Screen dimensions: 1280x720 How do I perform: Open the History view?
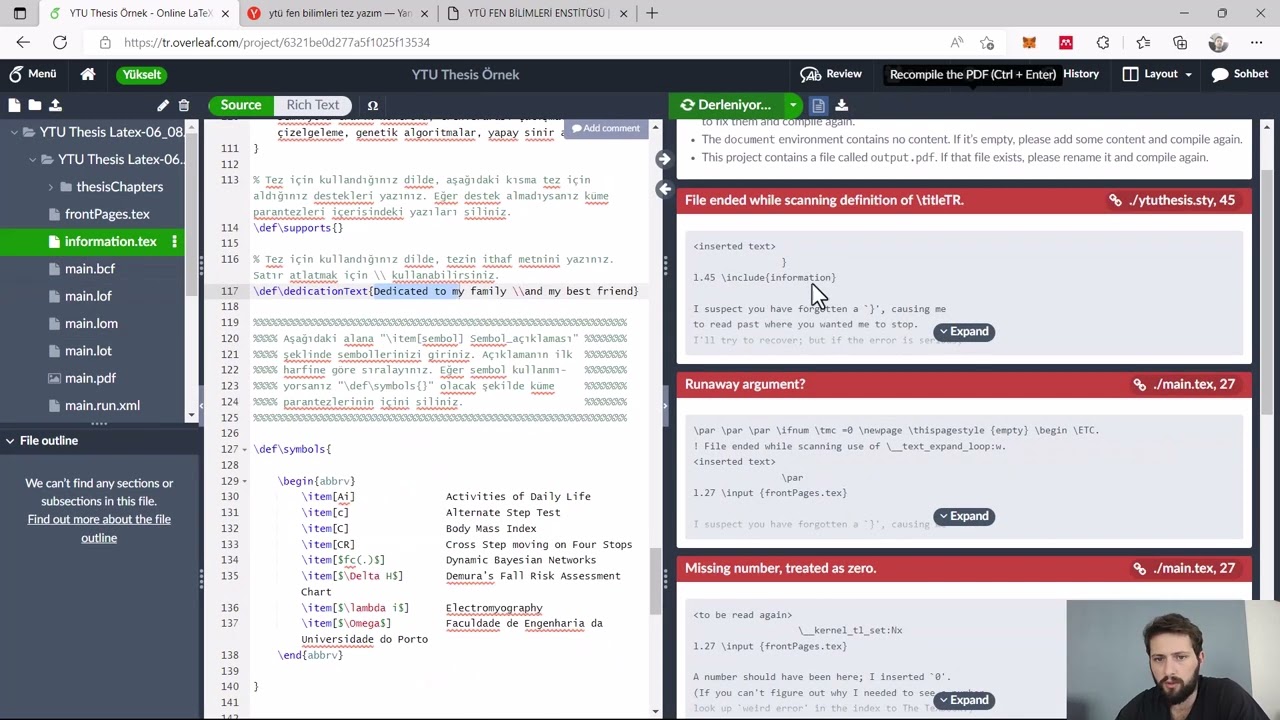(x=1080, y=74)
